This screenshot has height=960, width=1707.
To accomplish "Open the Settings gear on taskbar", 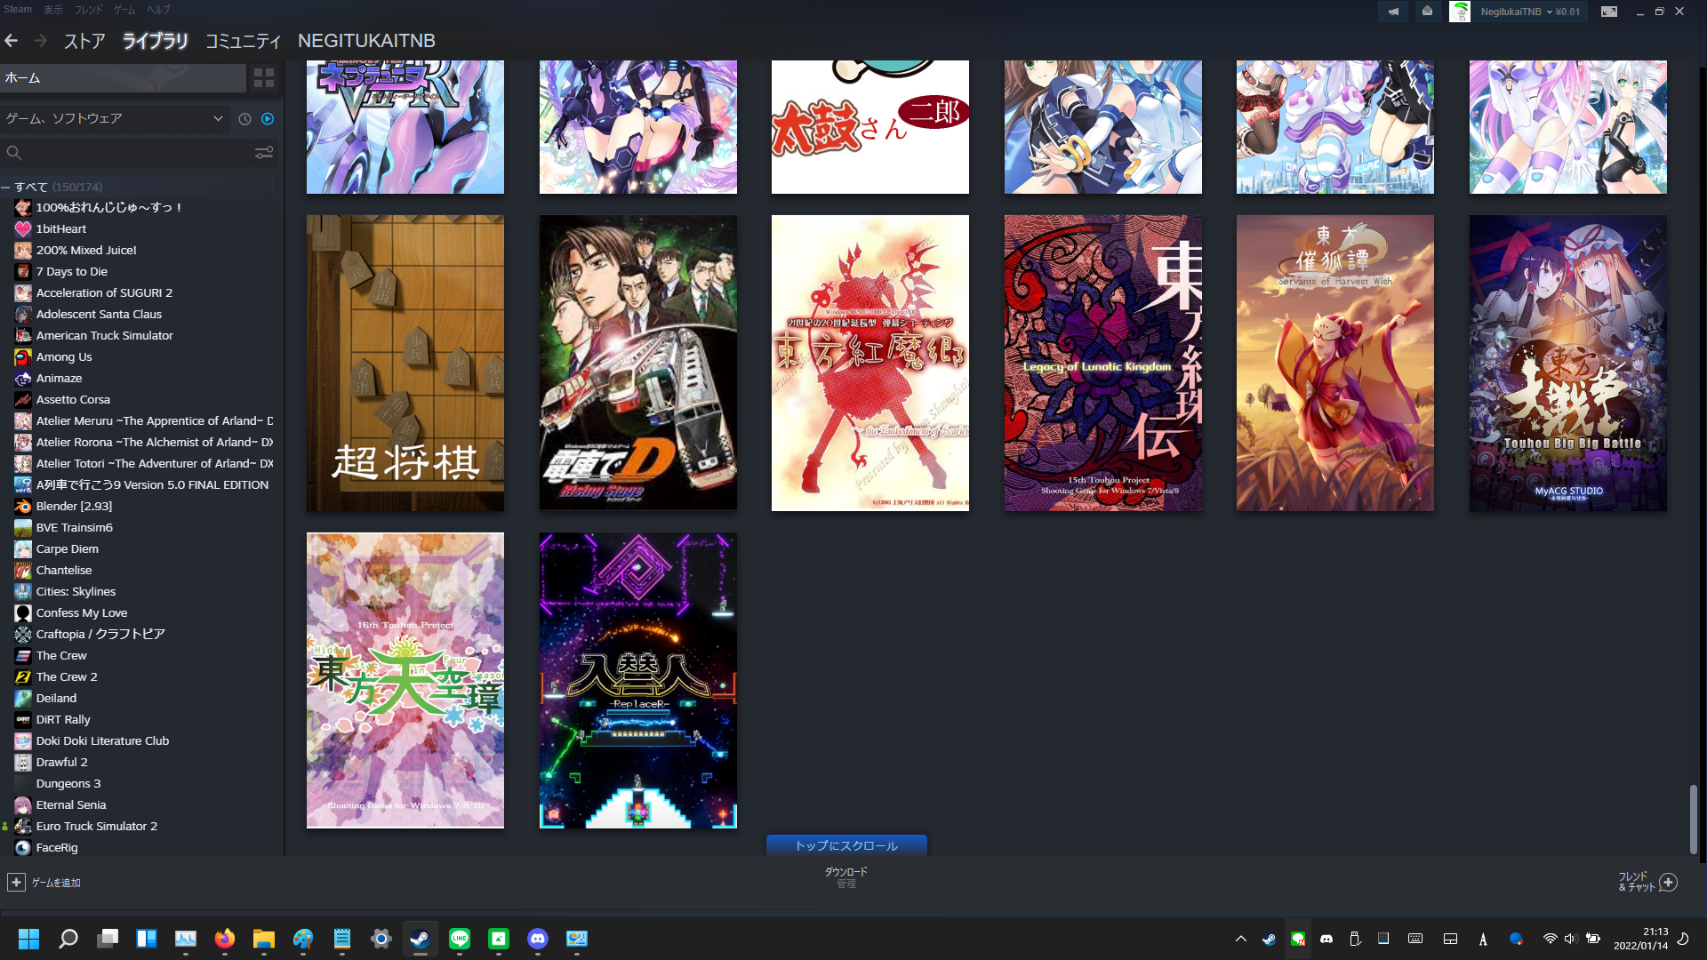I will [381, 939].
